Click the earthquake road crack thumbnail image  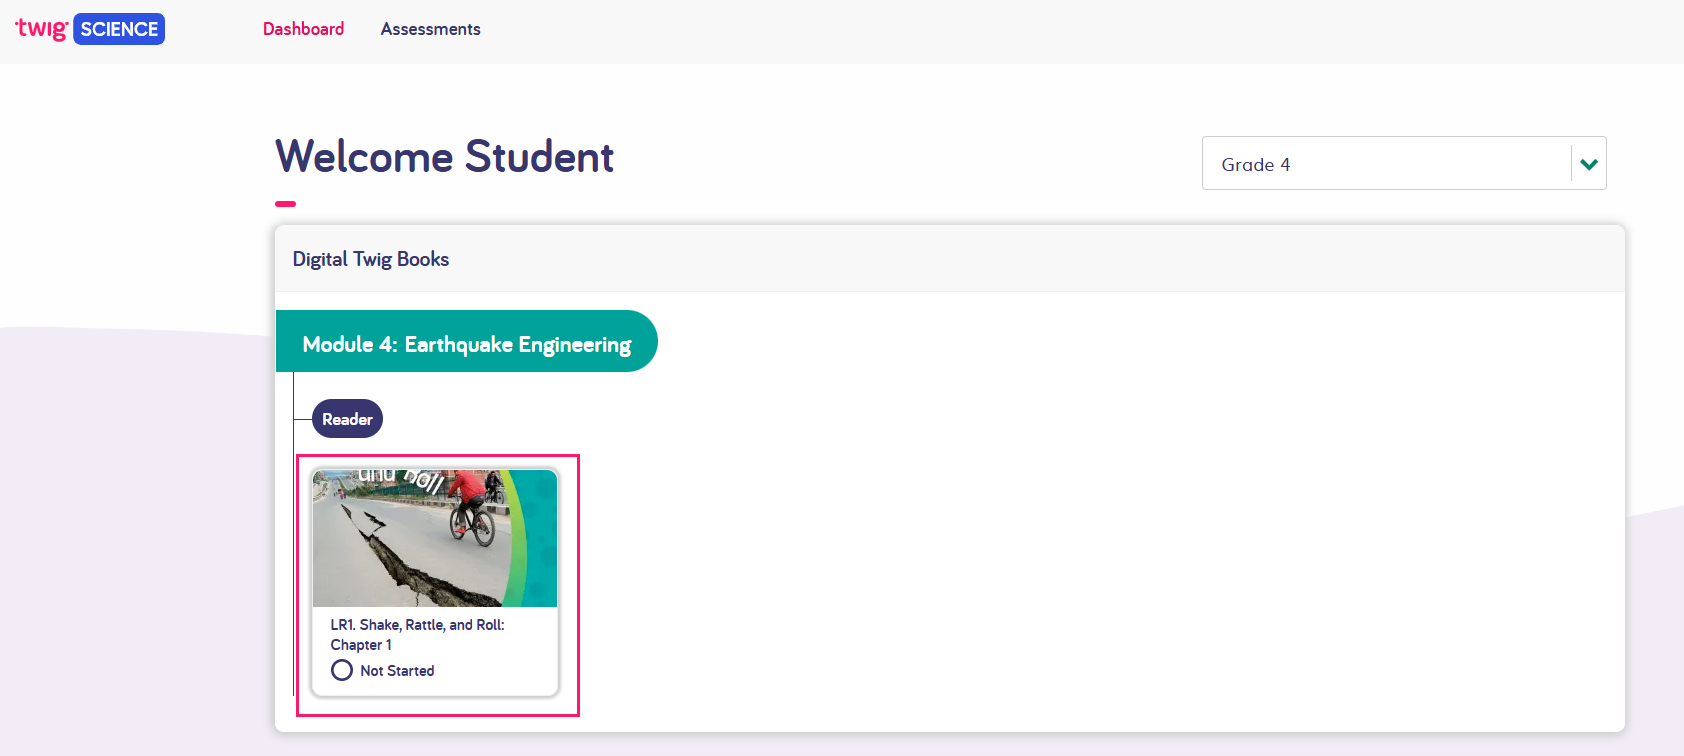[x=436, y=537]
